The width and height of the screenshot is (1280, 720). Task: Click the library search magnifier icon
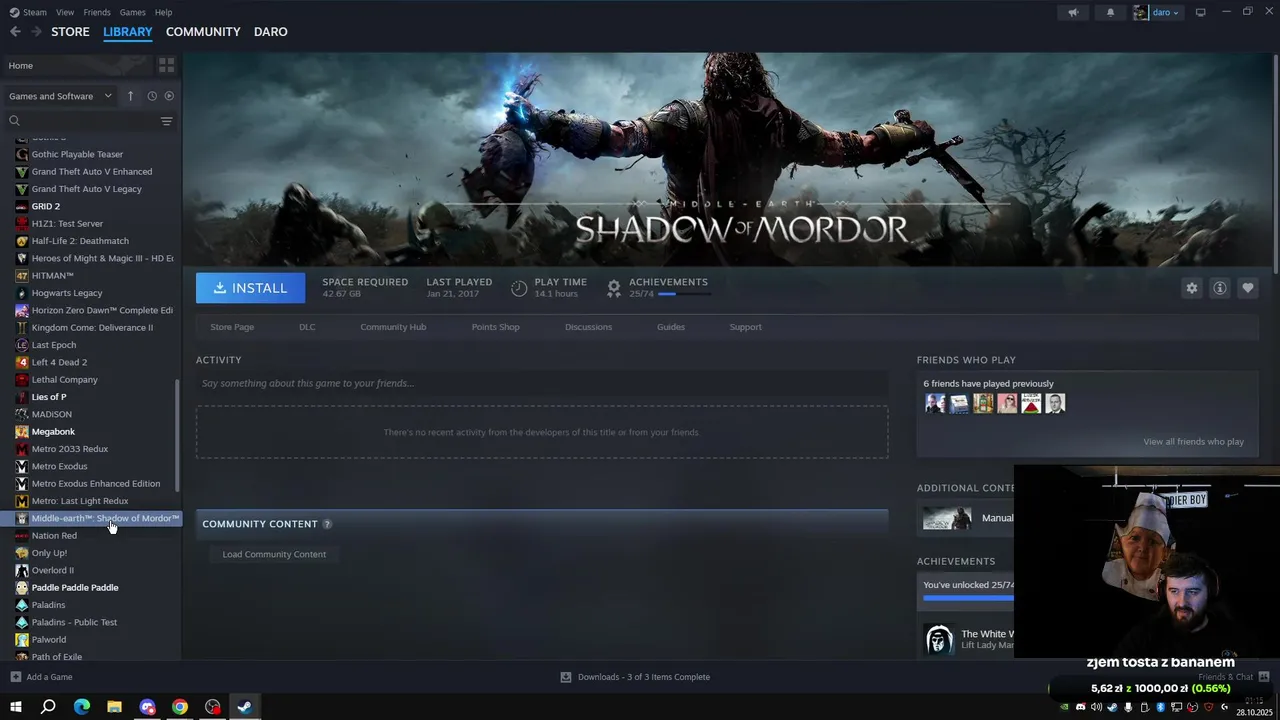(14, 121)
